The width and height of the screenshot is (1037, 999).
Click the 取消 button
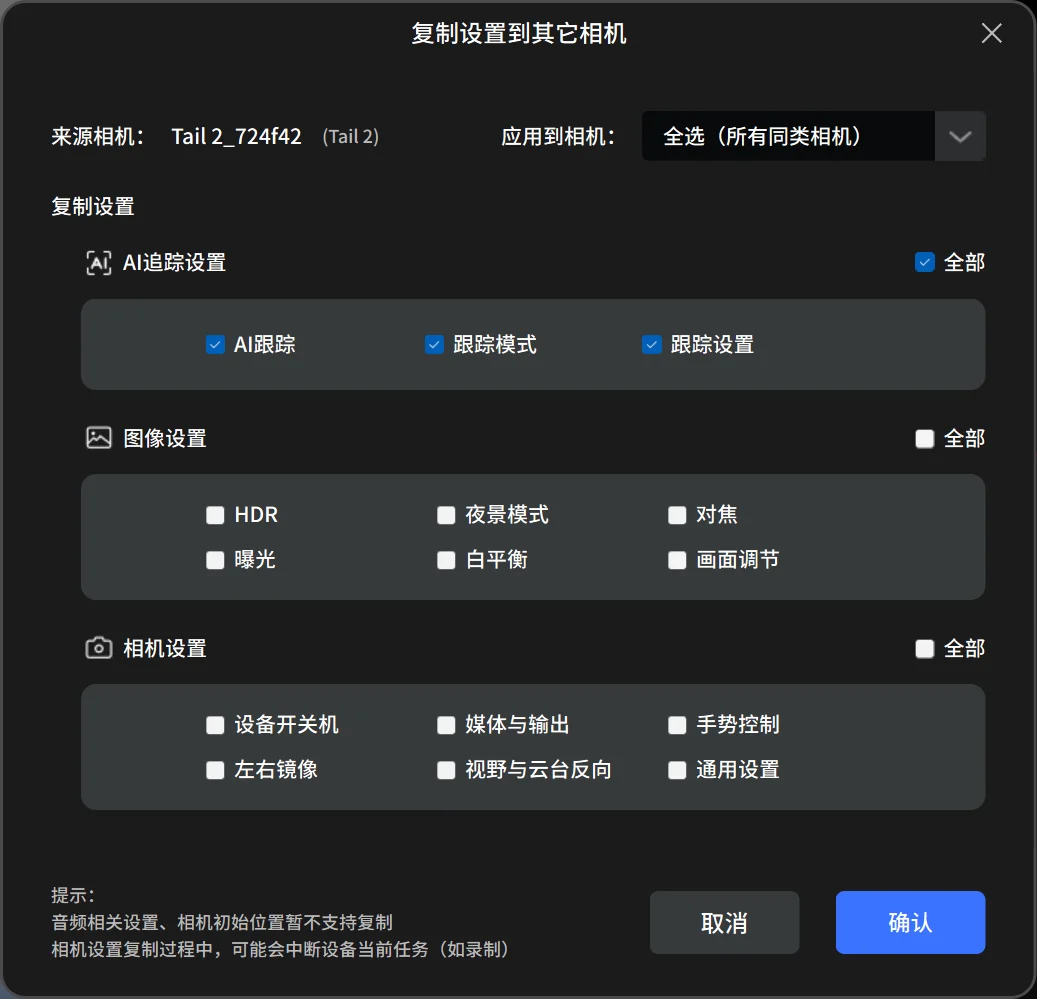[x=724, y=922]
